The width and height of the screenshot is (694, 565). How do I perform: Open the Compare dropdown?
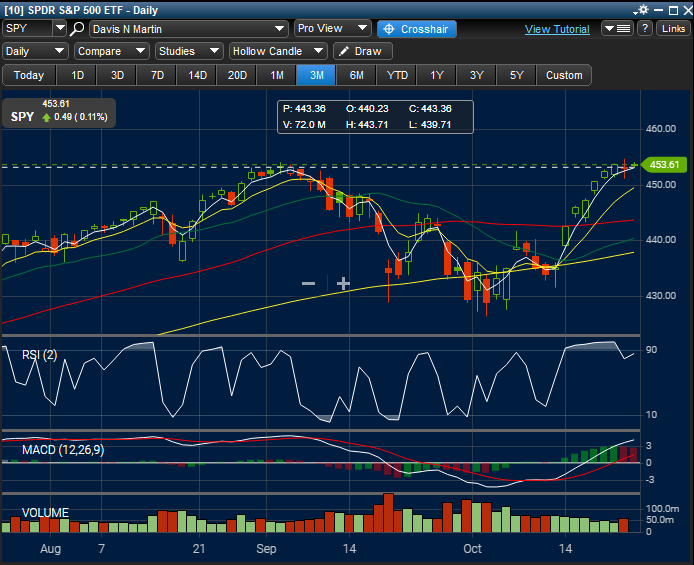pos(111,51)
